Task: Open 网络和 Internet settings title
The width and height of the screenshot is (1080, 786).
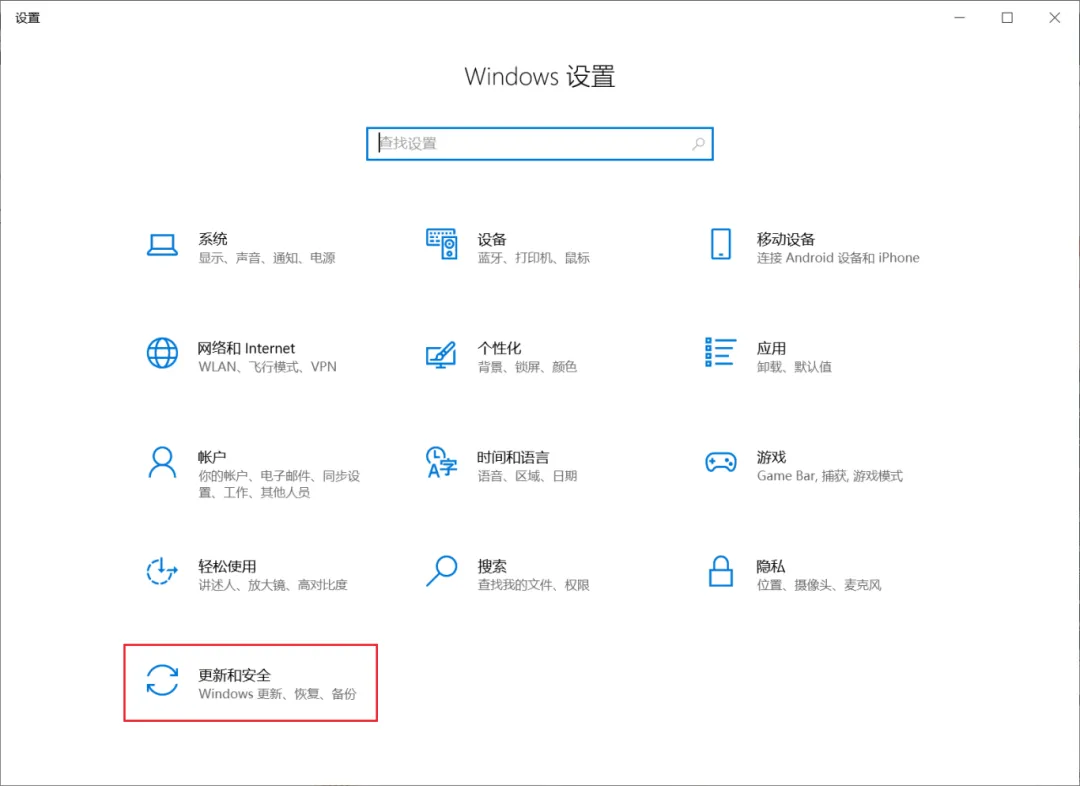Action: tap(247, 348)
